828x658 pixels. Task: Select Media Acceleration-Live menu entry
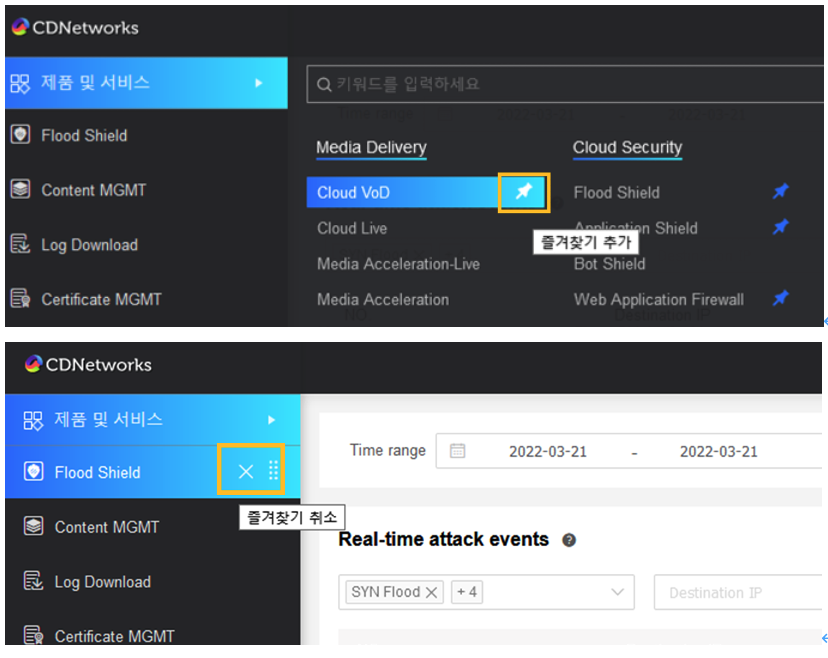(398, 264)
